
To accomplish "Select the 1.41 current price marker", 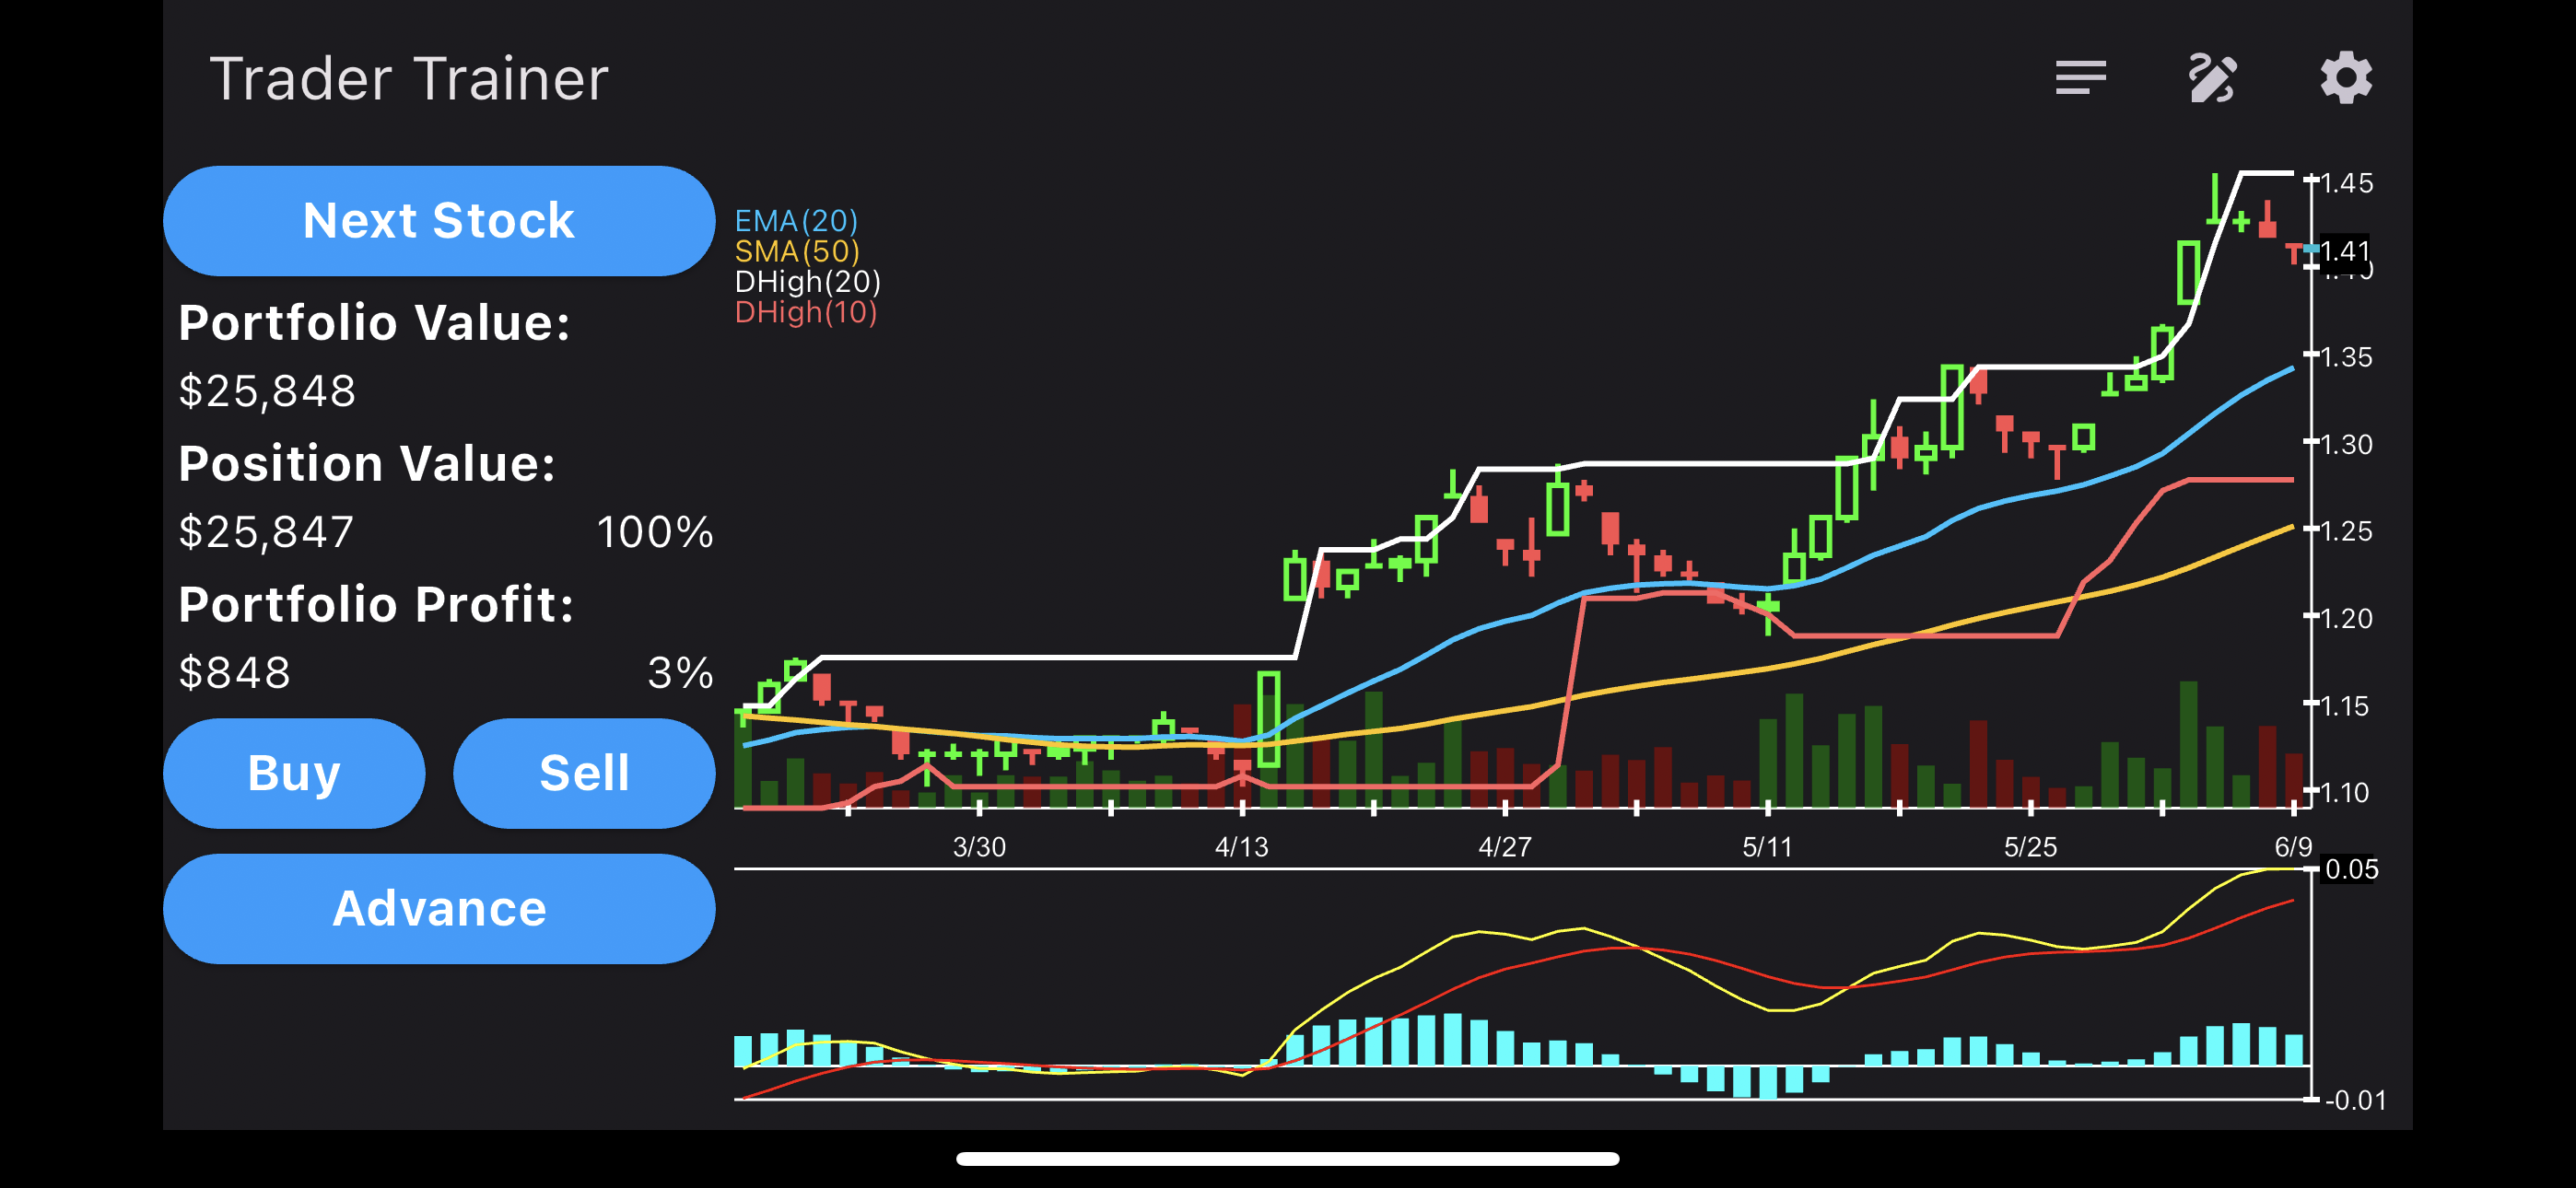I will pyautogui.click(x=2343, y=250).
